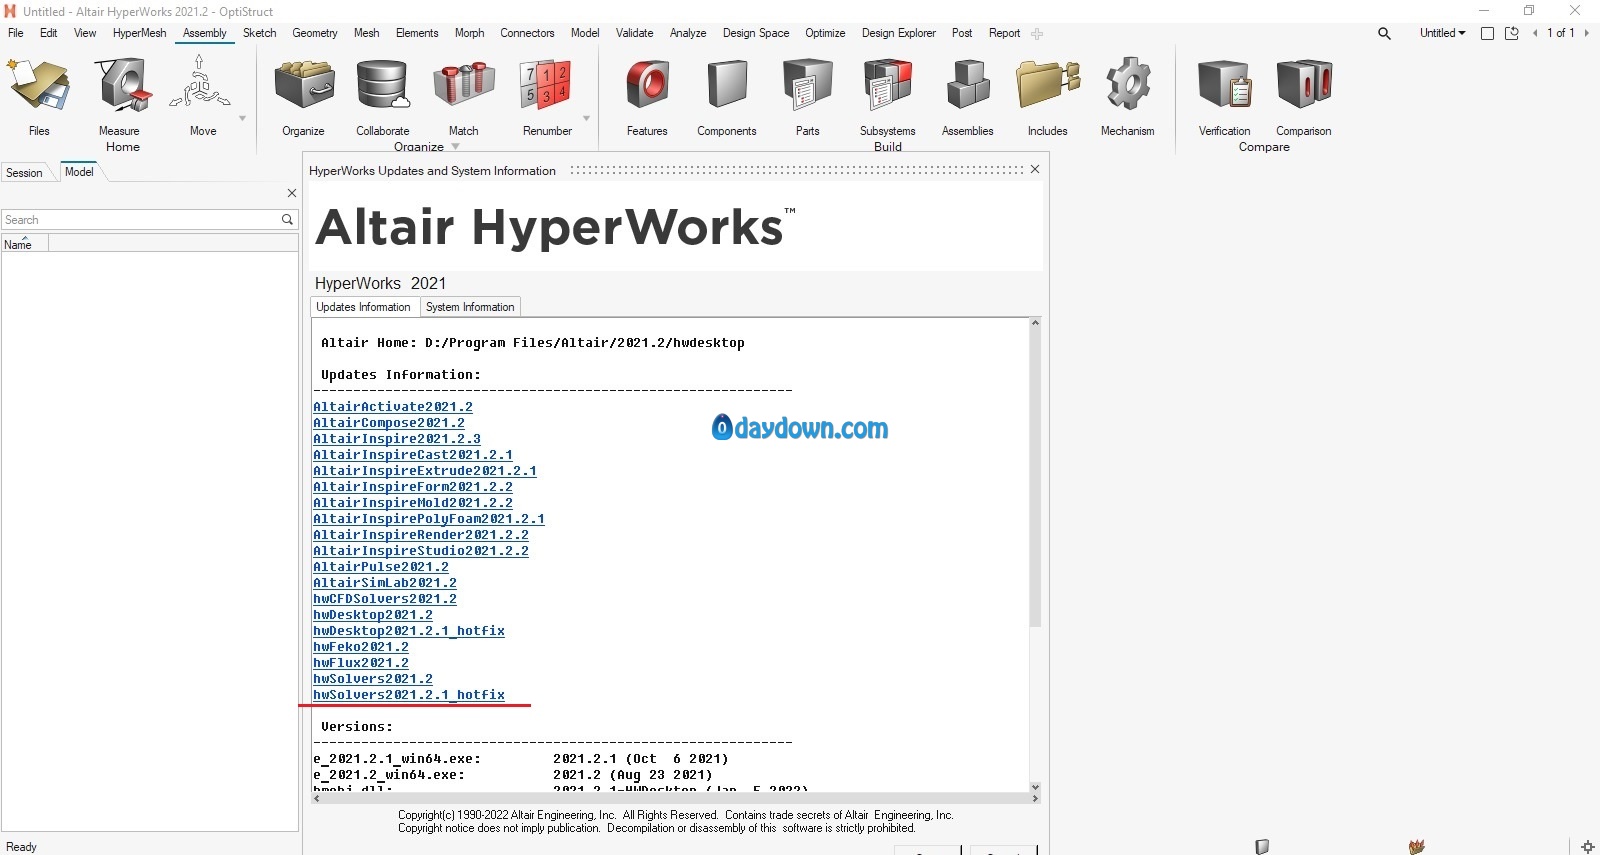This screenshot has width=1600, height=855.
Task: Click the horizontal scroll right arrow
Action: pos(1035,798)
